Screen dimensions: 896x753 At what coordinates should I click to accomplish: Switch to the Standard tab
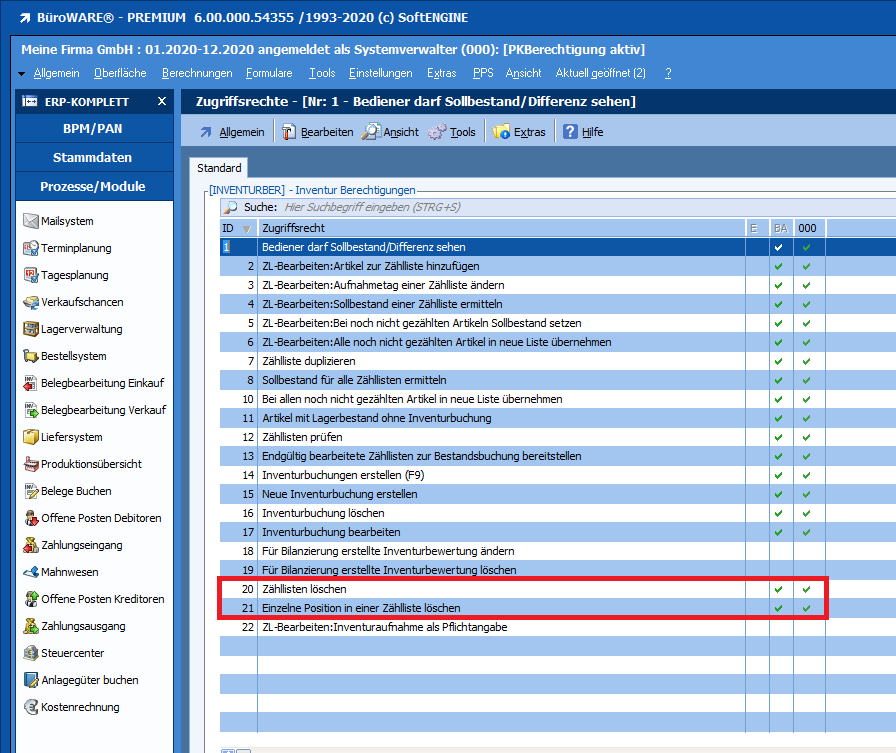tap(219, 168)
